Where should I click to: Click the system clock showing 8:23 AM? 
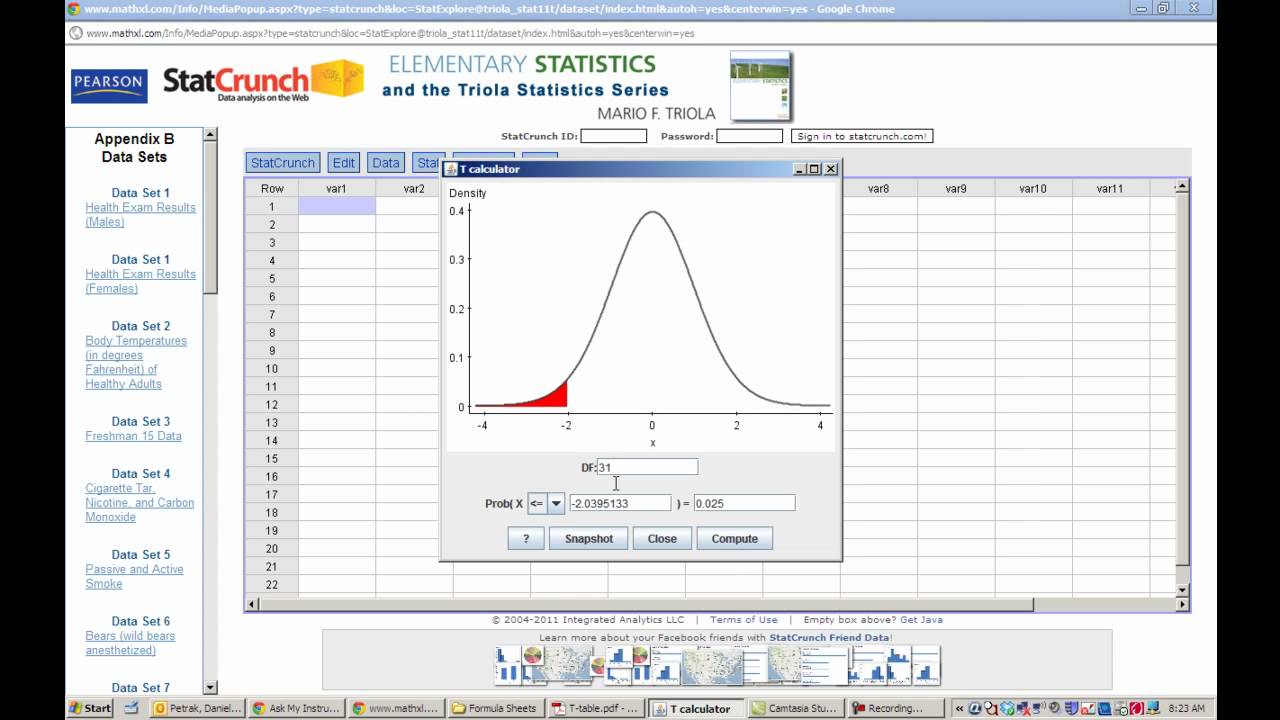pyautogui.click(x=1185, y=708)
